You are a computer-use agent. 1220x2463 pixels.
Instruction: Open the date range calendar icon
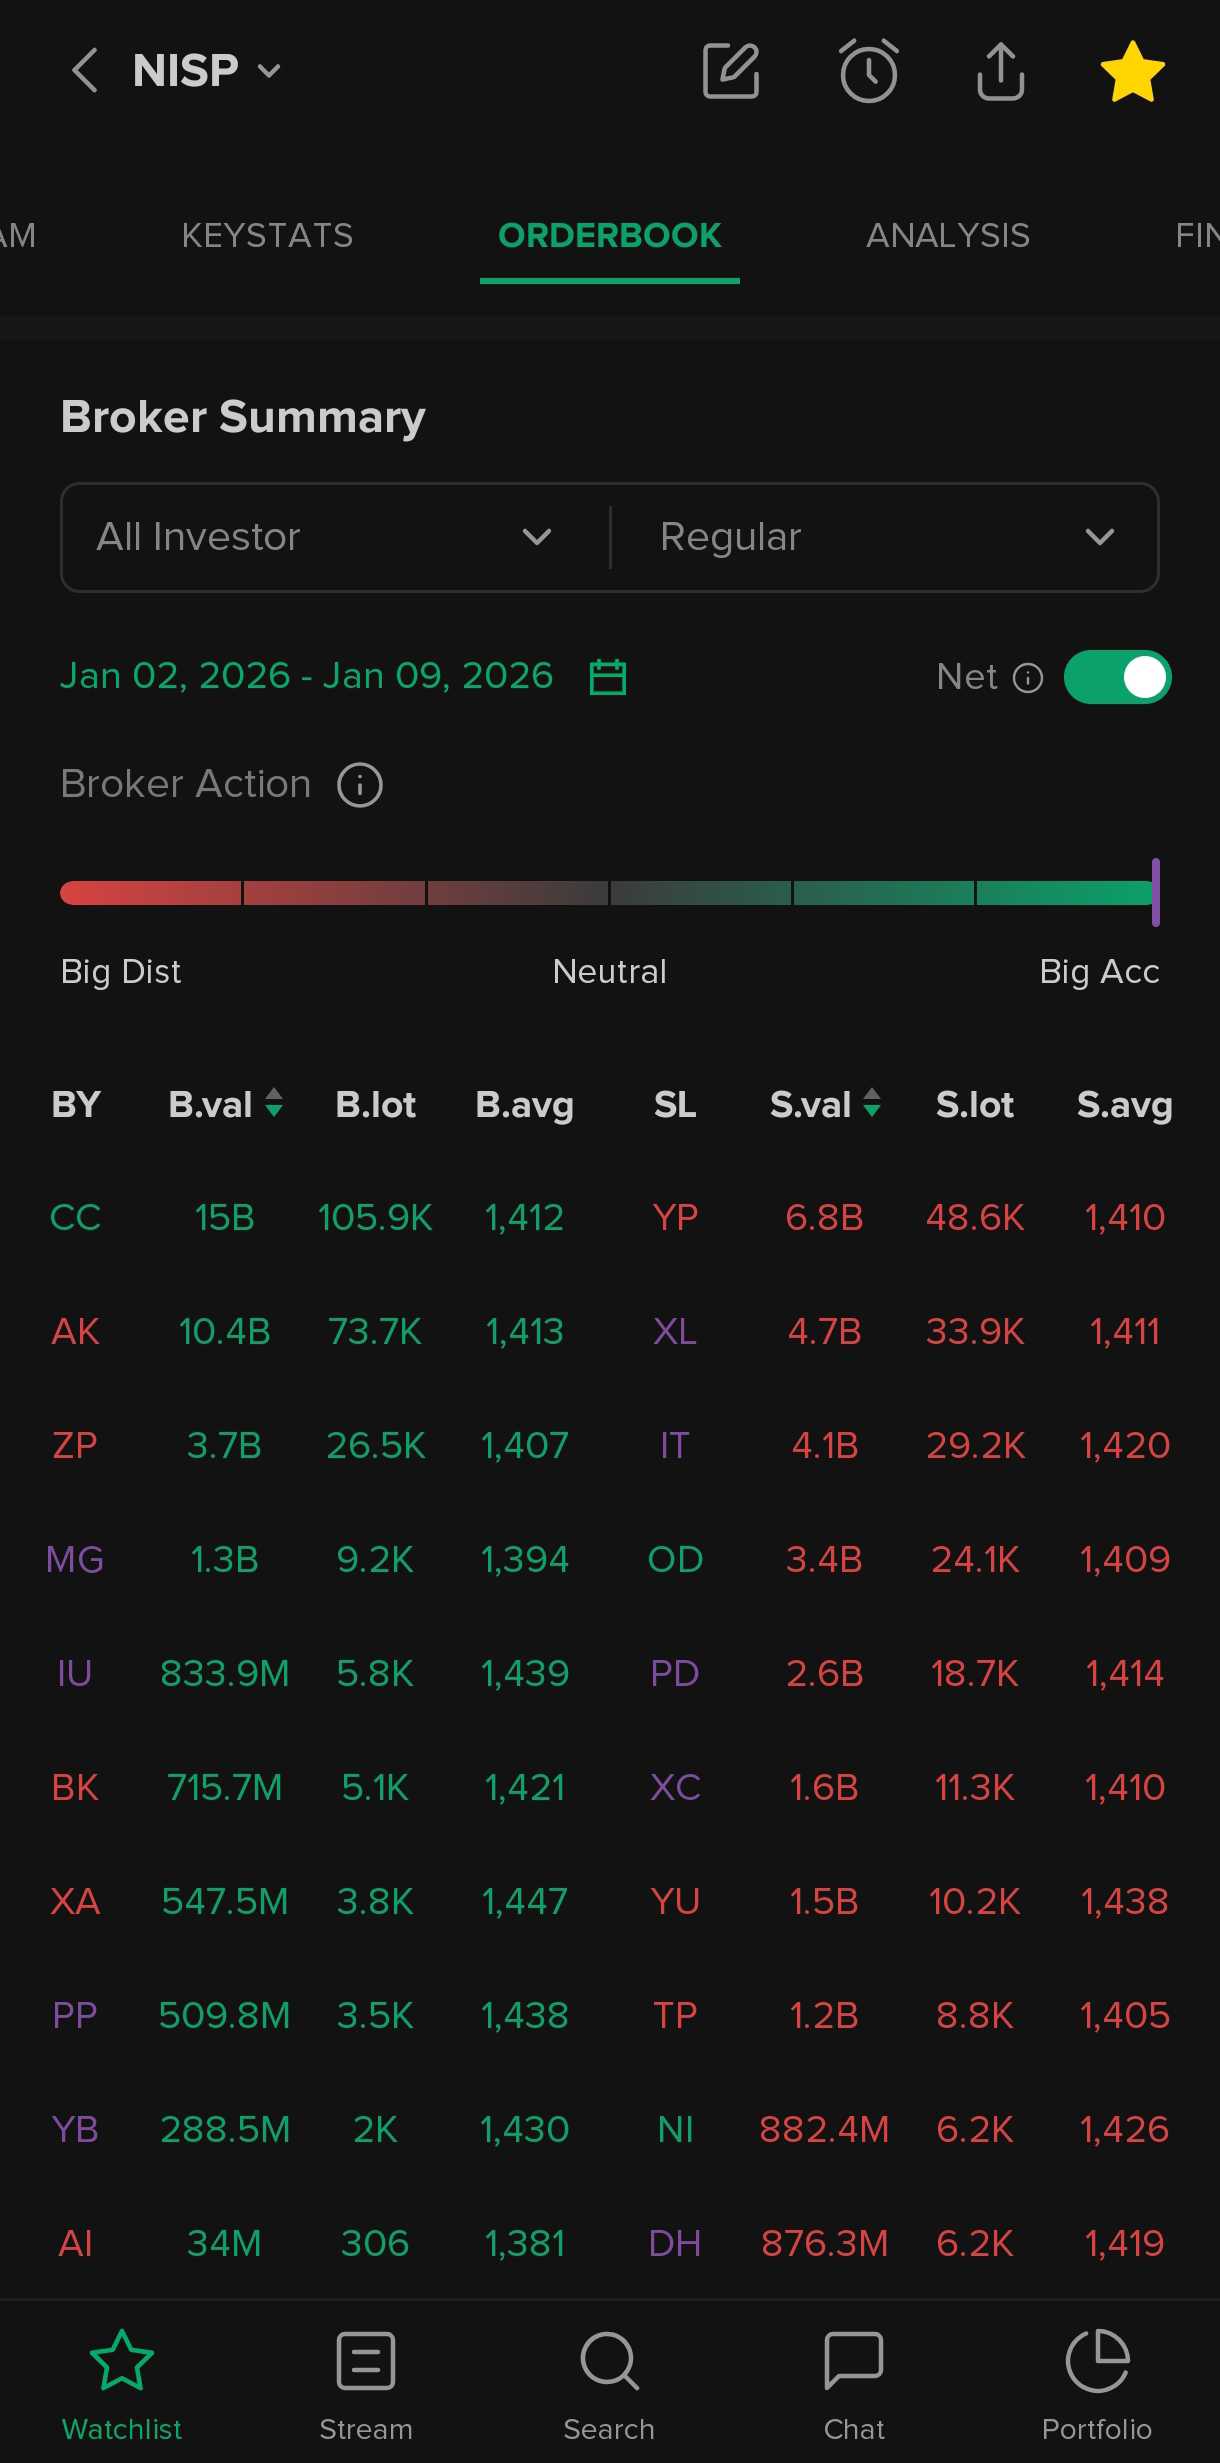[608, 677]
